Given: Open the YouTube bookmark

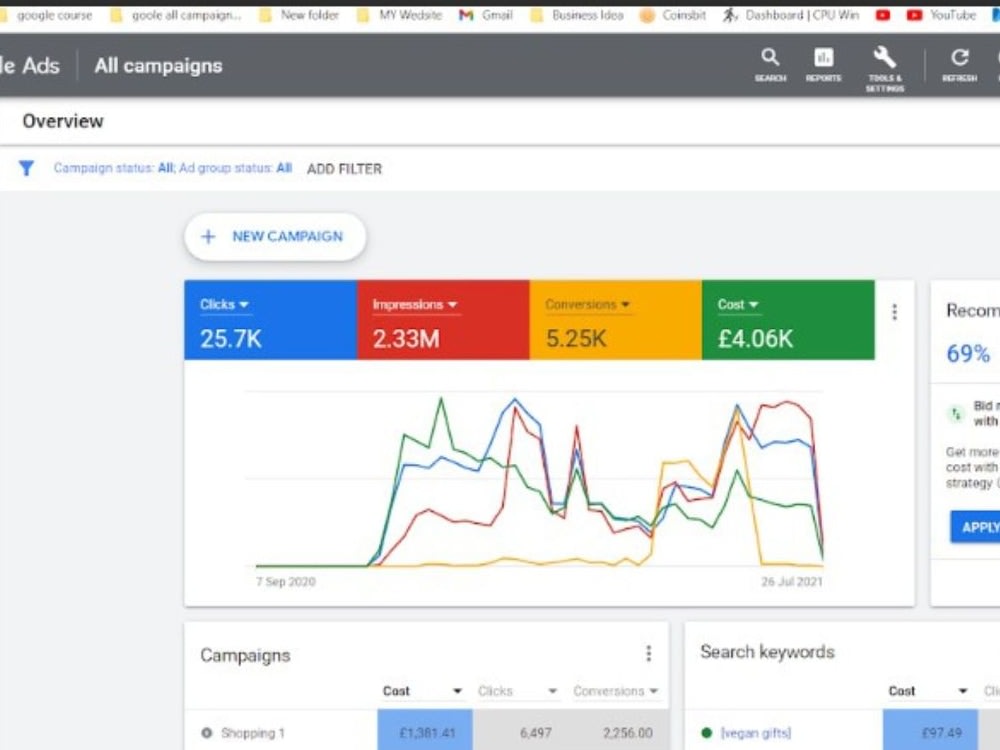Looking at the screenshot, I should 941,15.
